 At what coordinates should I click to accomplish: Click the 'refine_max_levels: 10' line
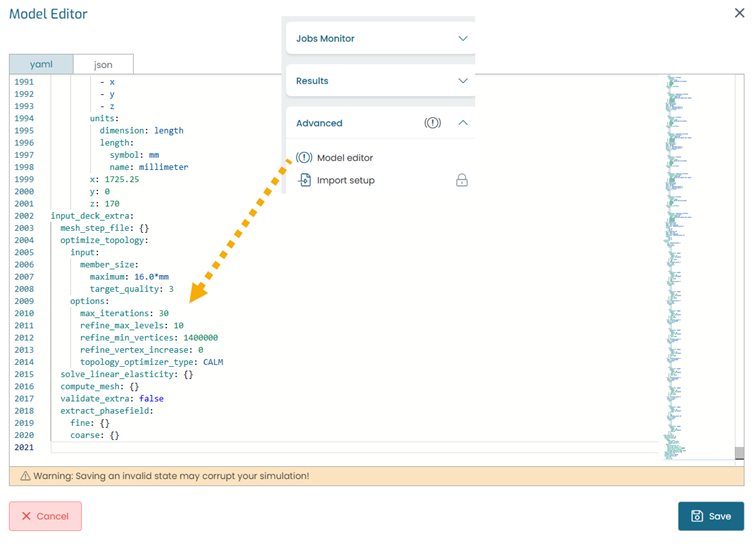pos(132,325)
